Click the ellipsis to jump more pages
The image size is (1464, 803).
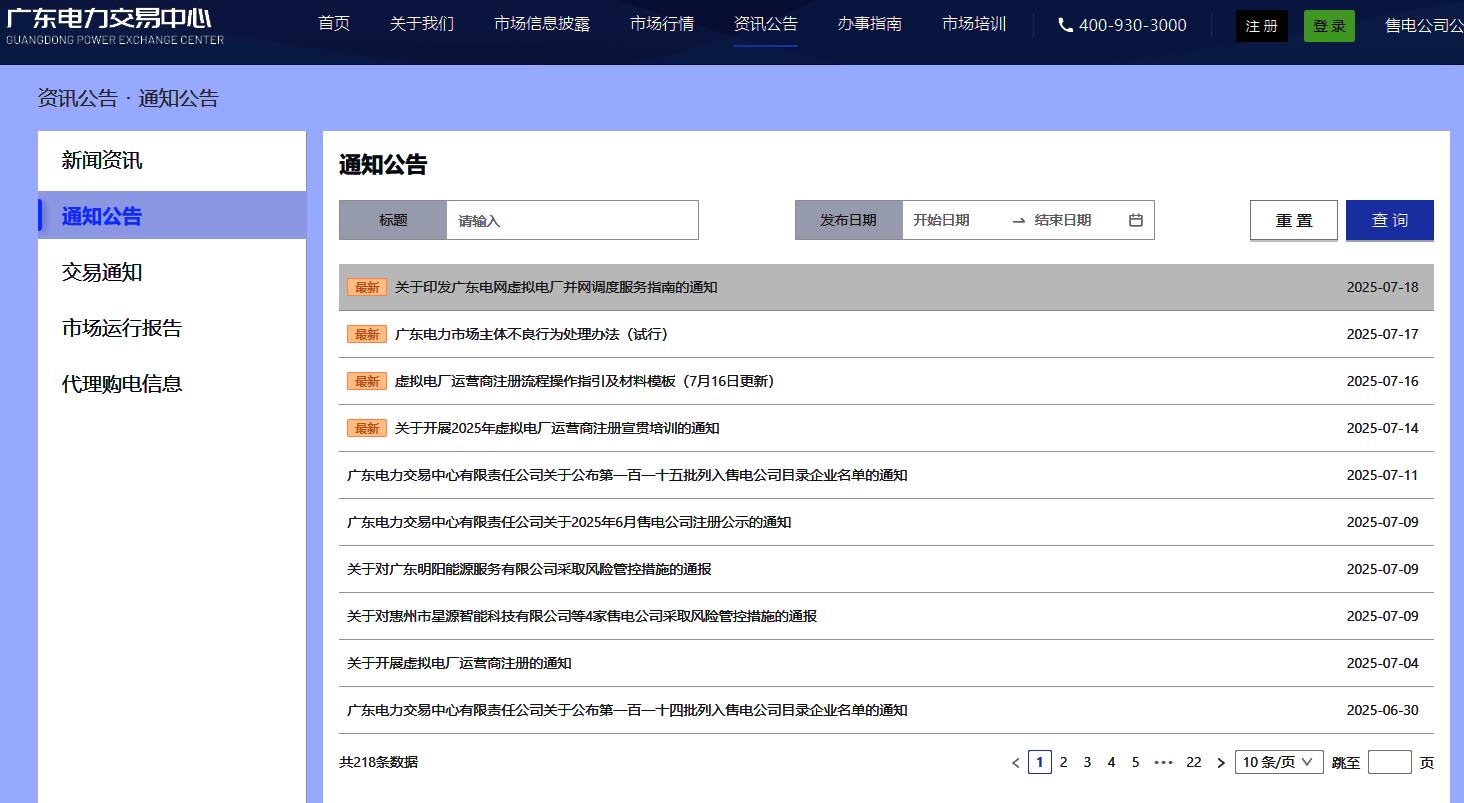(x=1163, y=762)
